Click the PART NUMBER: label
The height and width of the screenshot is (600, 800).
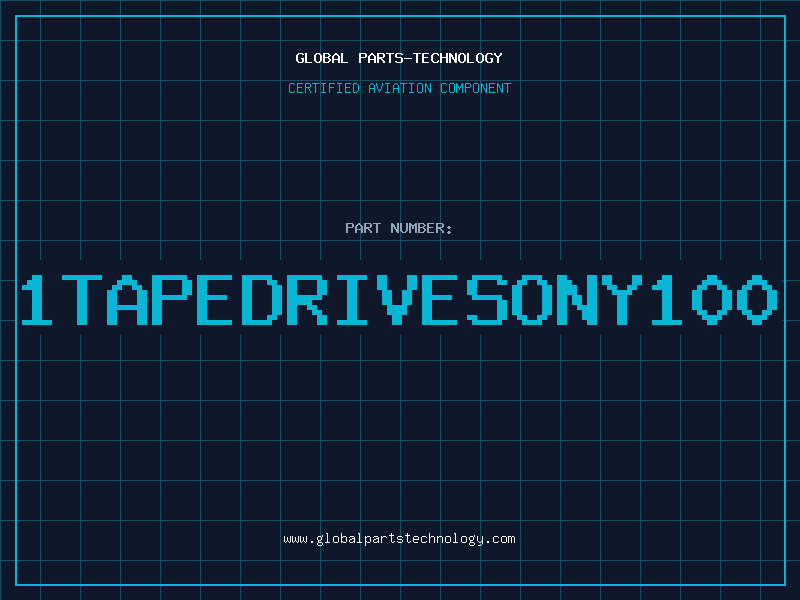[x=399, y=228]
